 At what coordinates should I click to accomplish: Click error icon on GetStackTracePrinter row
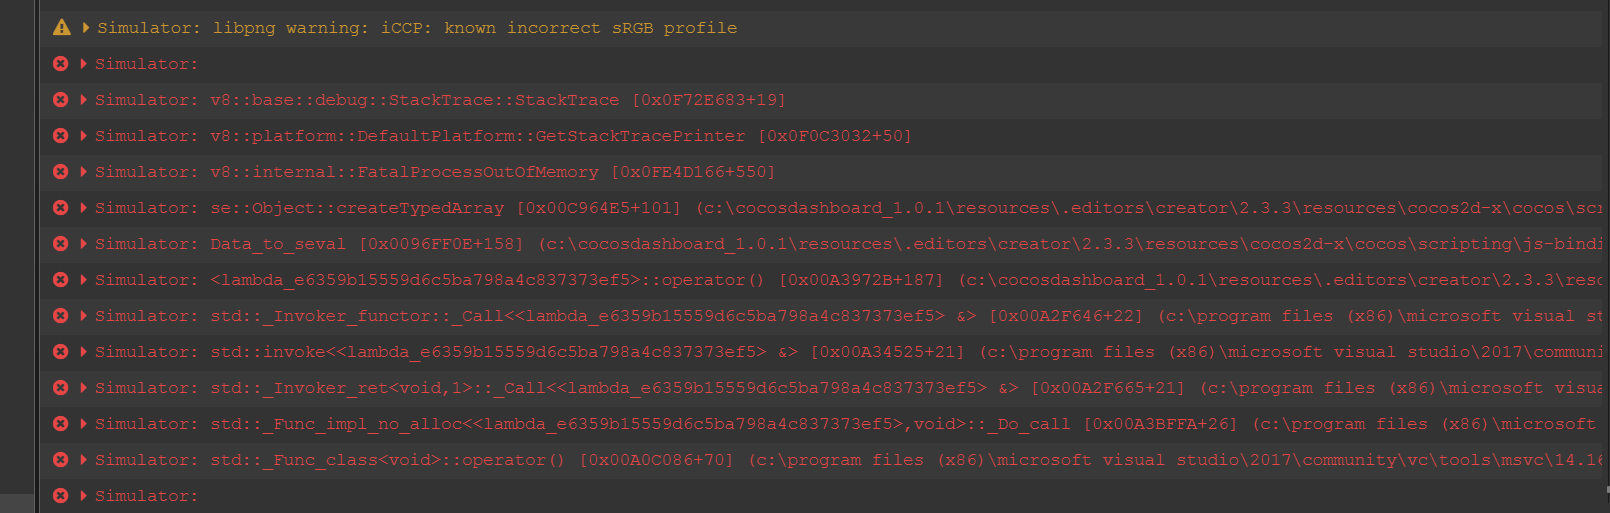(61, 136)
